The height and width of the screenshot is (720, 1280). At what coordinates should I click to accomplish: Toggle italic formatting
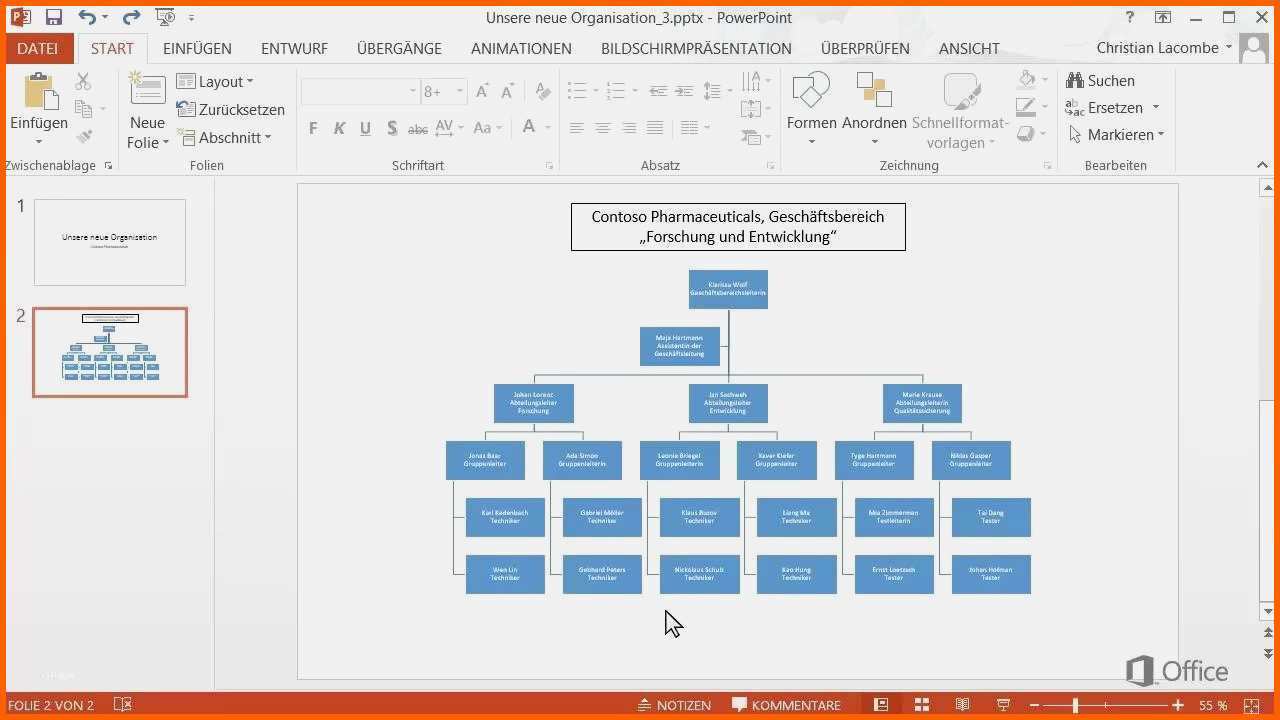click(x=339, y=128)
